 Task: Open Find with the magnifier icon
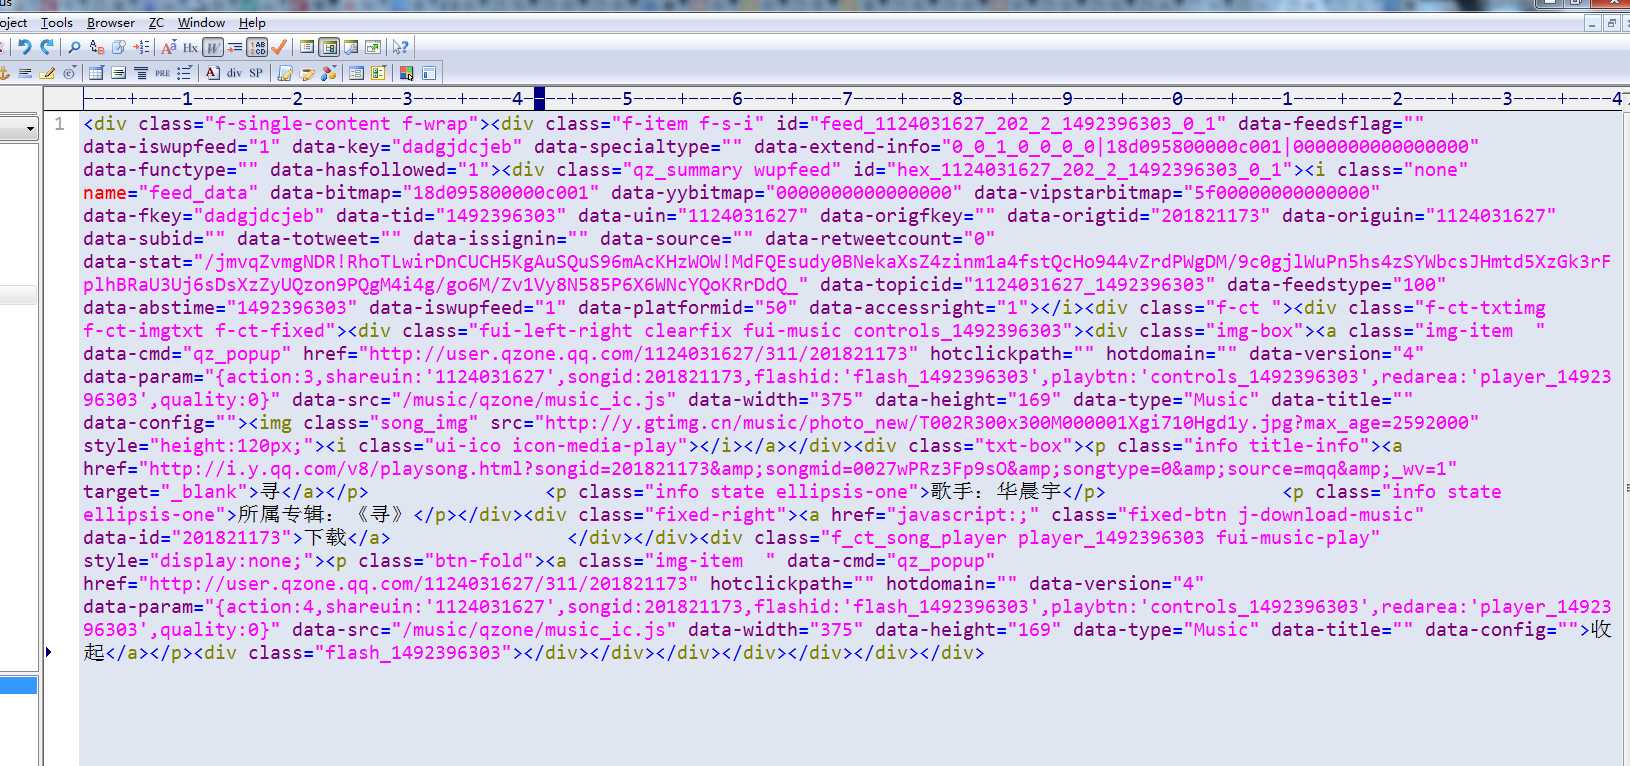(x=74, y=47)
